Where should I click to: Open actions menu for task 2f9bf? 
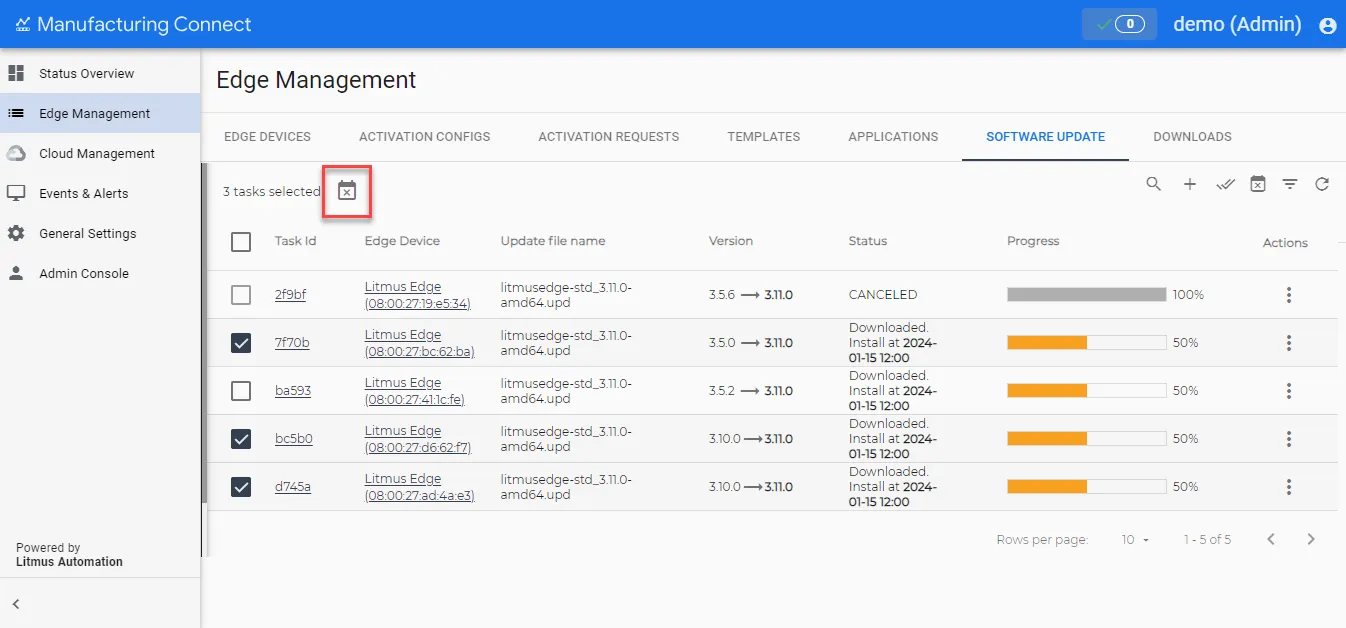click(x=1289, y=295)
